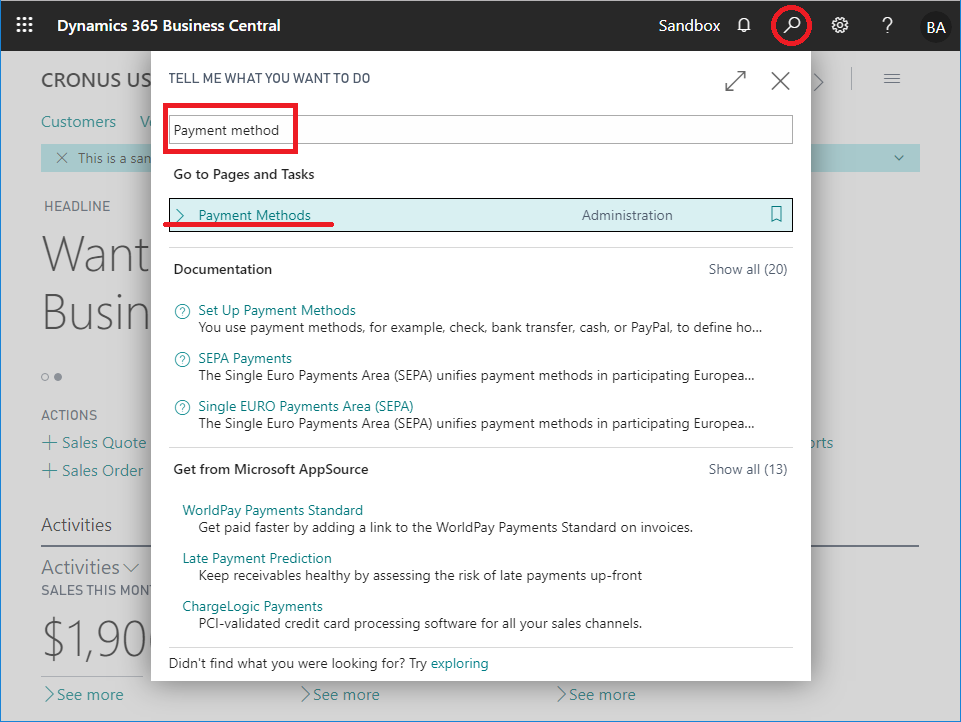Expand the Activities dropdown
This screenshot has height=722, width=961.
click(x=90, y=567)
